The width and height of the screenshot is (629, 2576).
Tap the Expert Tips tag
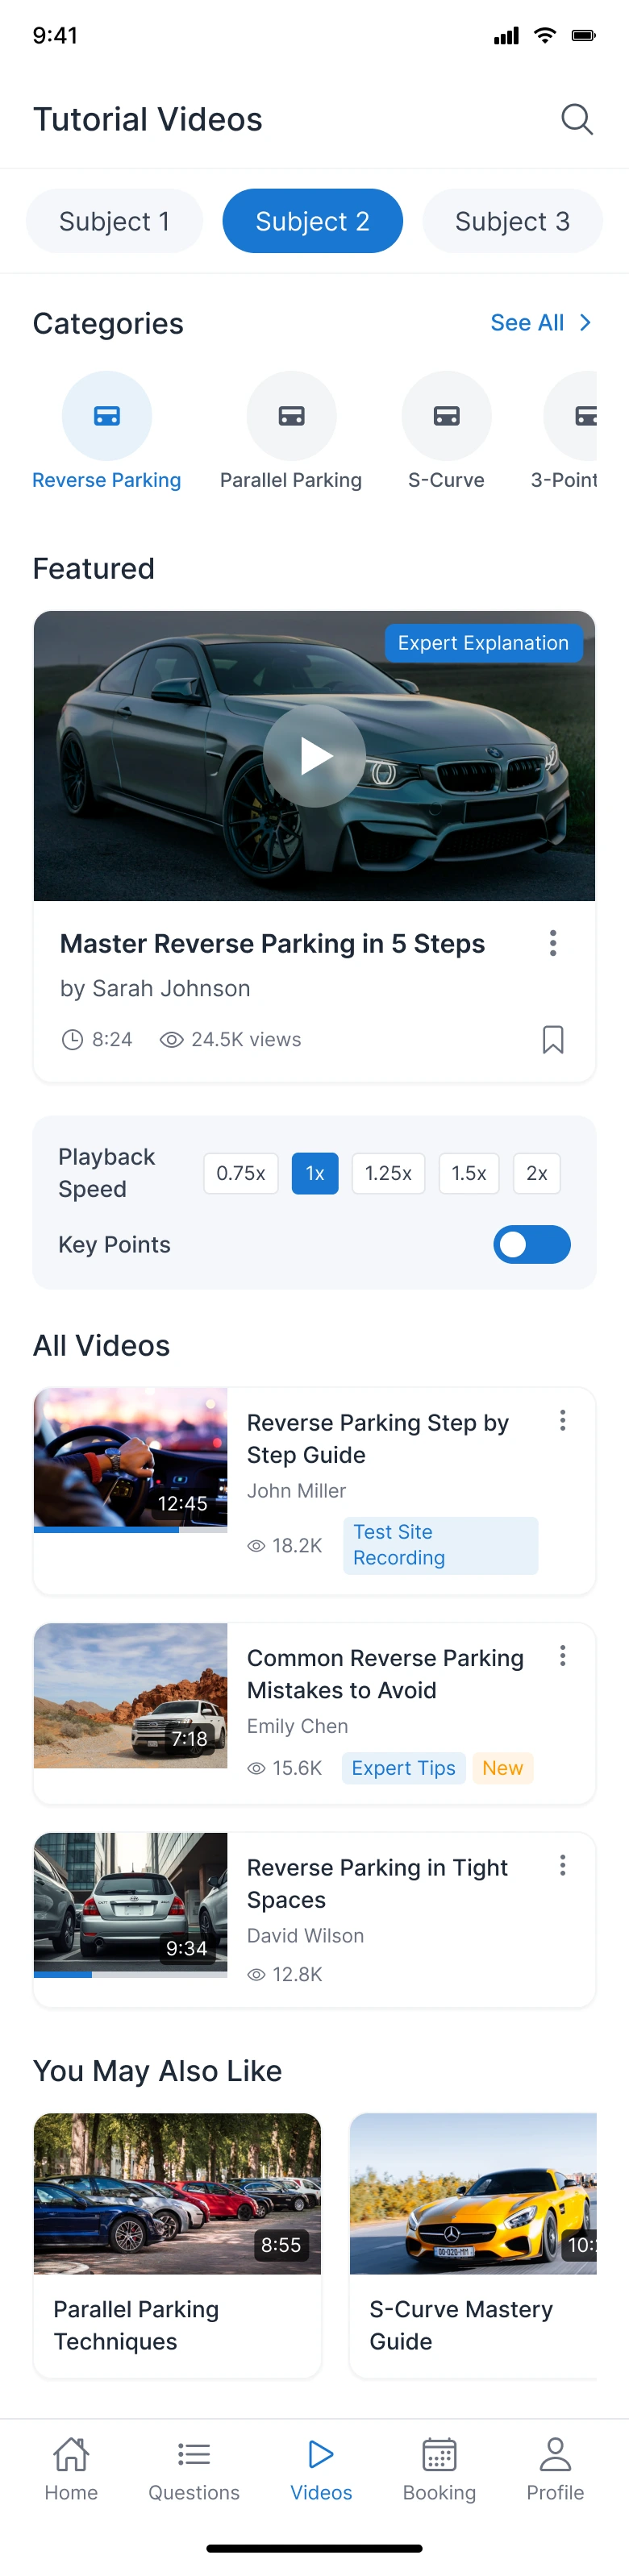[x=403, y=1768]
